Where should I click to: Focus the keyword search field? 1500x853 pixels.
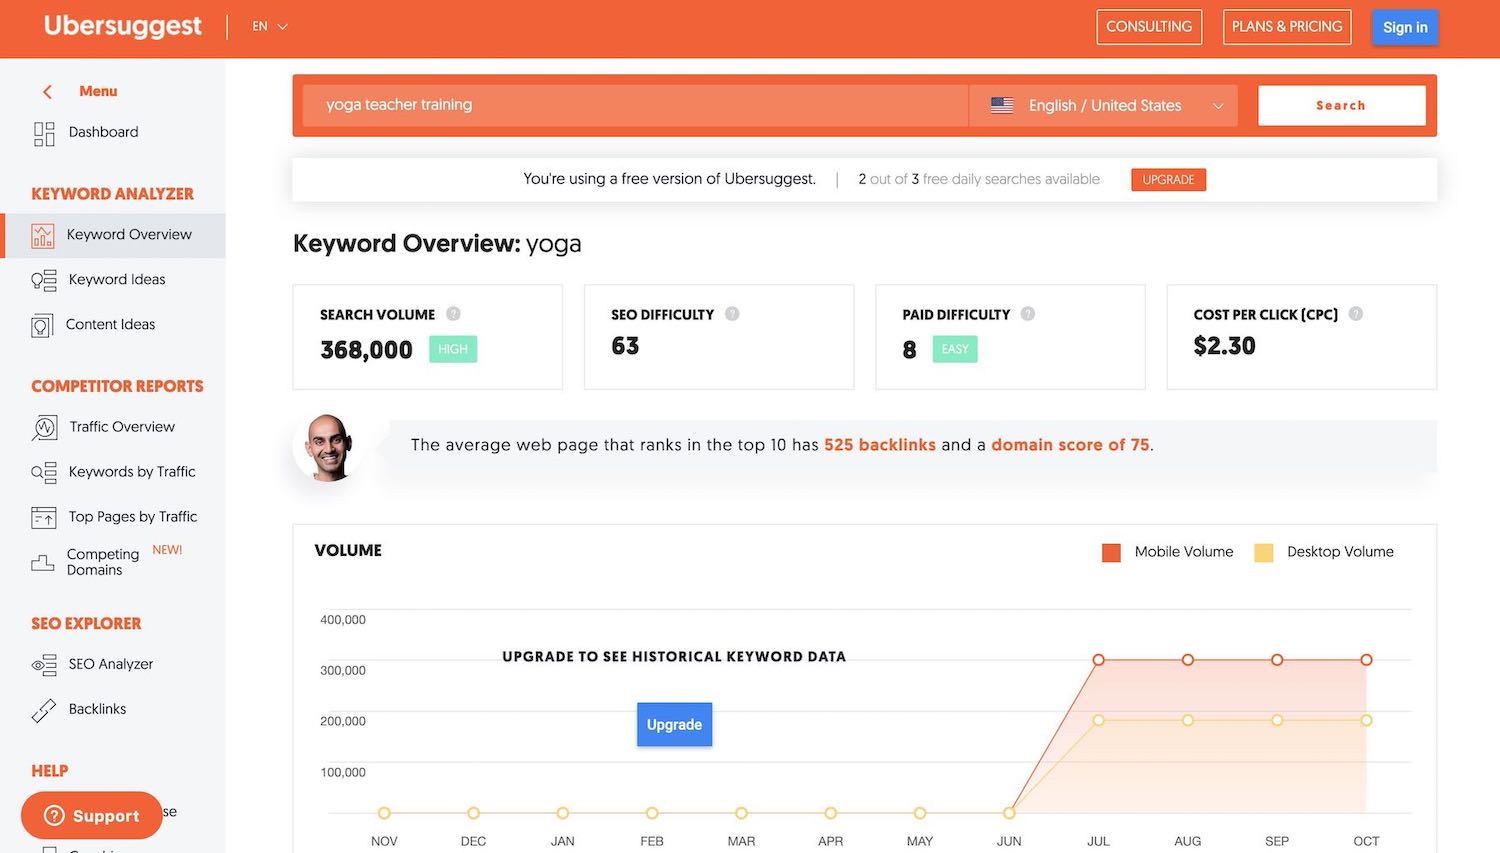(636, 105)
